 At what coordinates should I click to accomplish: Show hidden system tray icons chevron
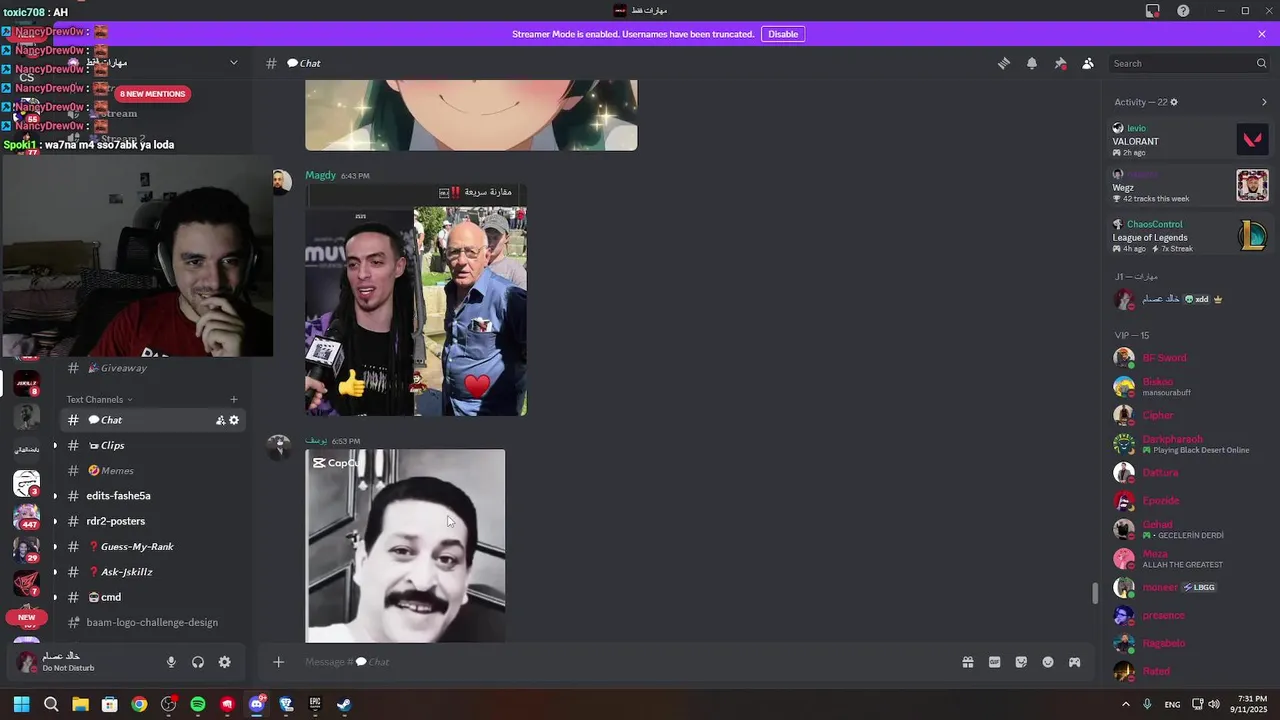pyautogui.click(x=1126, y=704)
